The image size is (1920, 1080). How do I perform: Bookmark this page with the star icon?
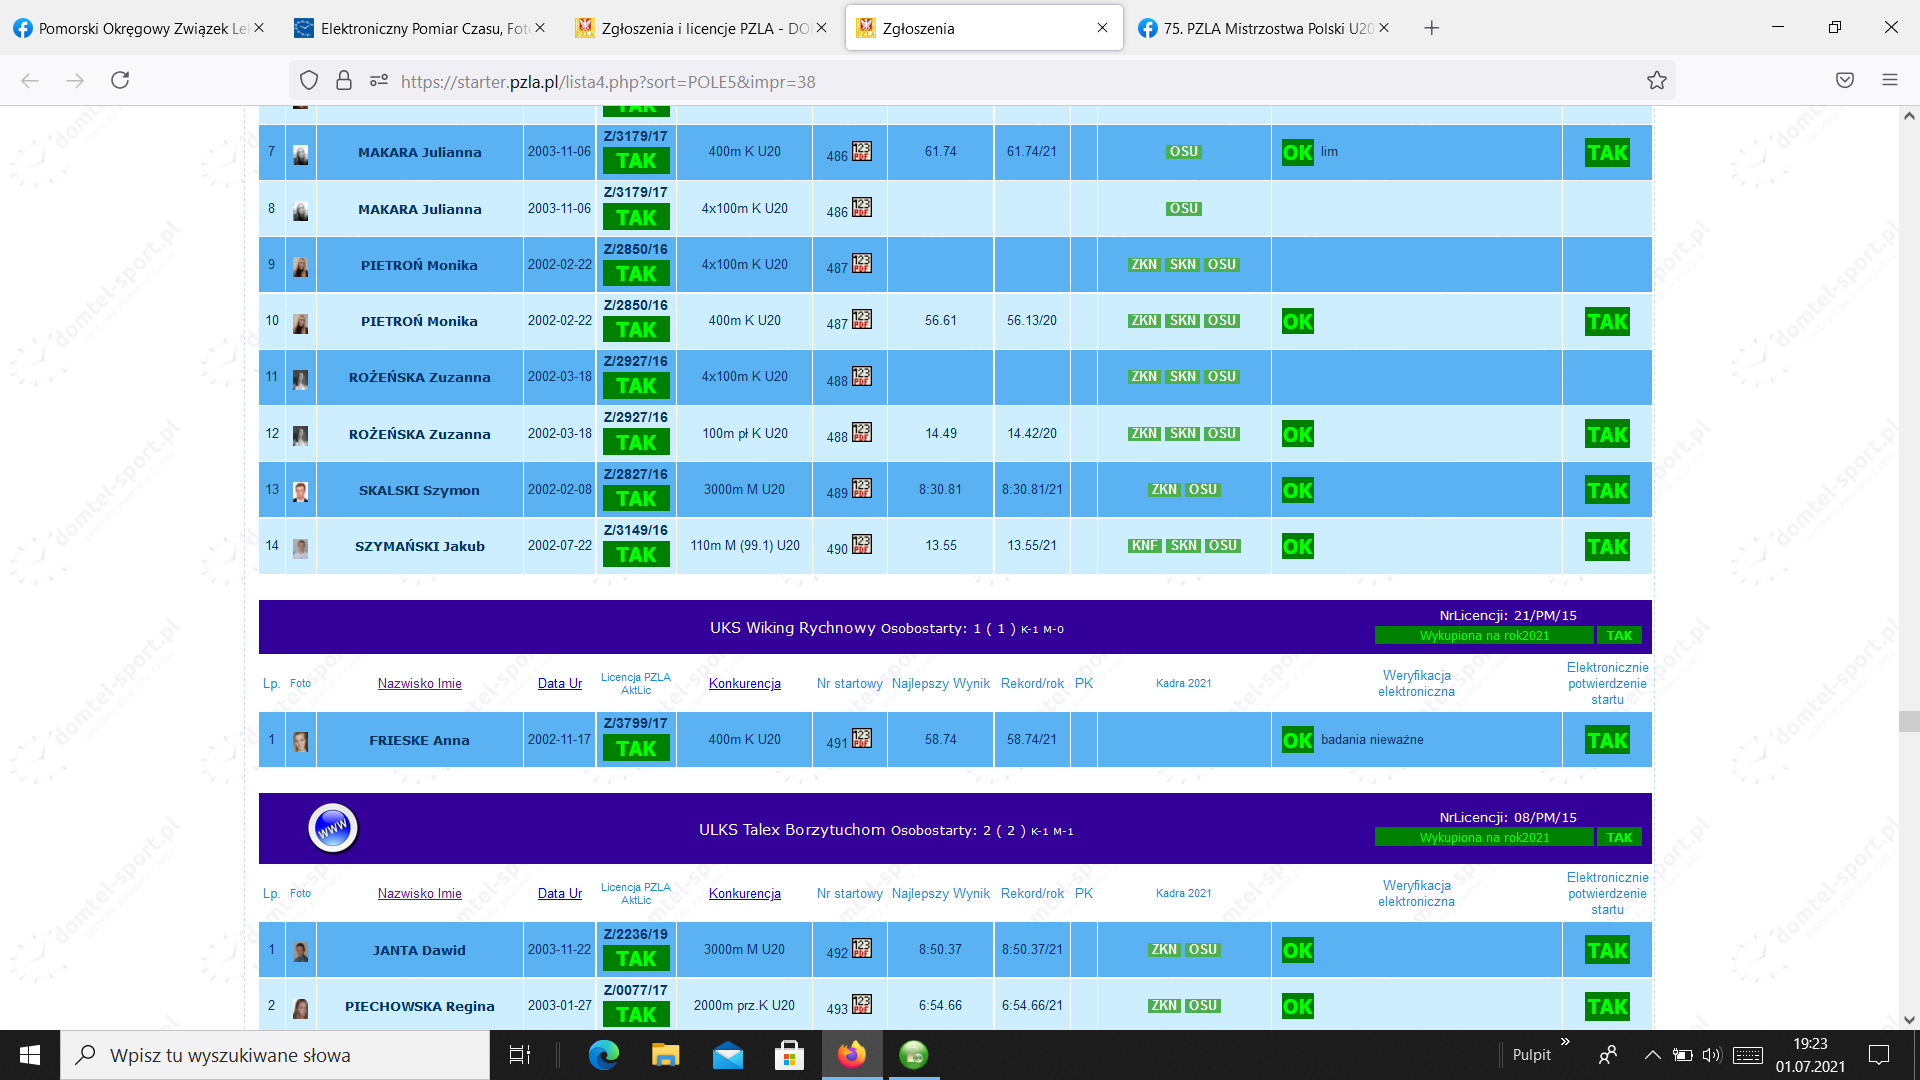pos(1657,81)
